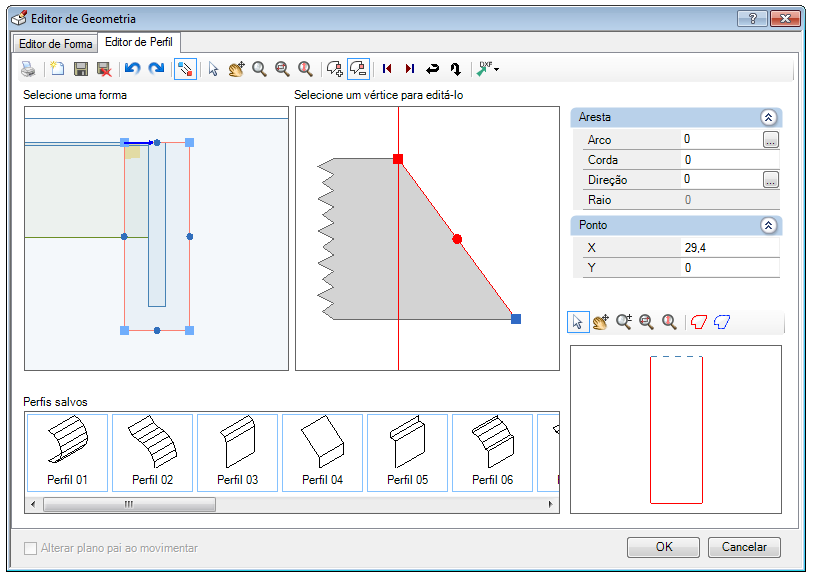Click the red polygon shape icon
Screen dimensions: 819x577
point(698,322)
